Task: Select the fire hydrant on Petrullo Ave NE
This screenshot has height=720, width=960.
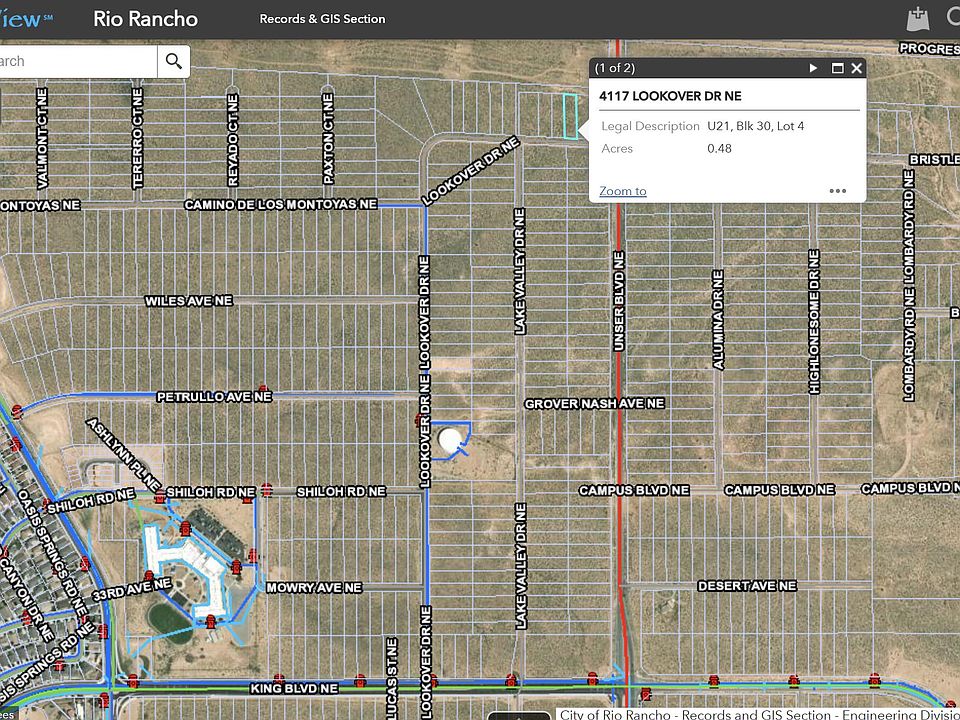Action: [263, 391]
